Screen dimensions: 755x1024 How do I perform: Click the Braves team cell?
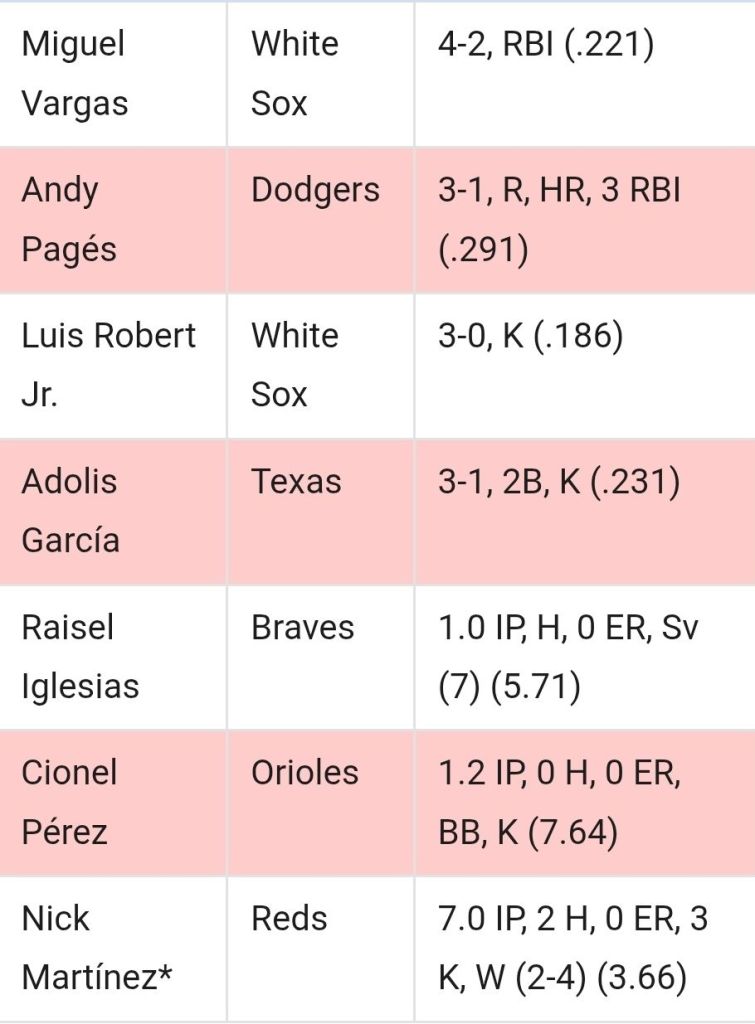pyautogui.click(x=321, y=657)
